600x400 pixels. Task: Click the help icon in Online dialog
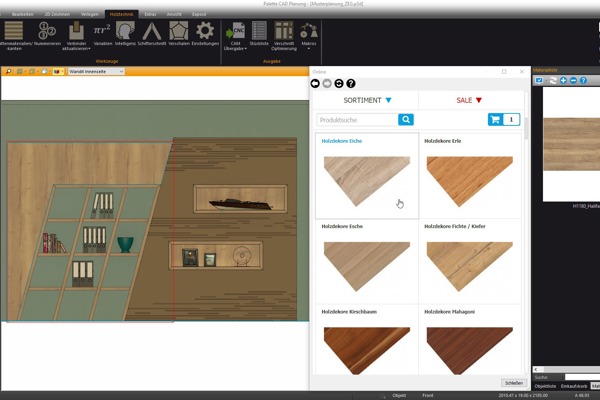[x=350, y=83]
